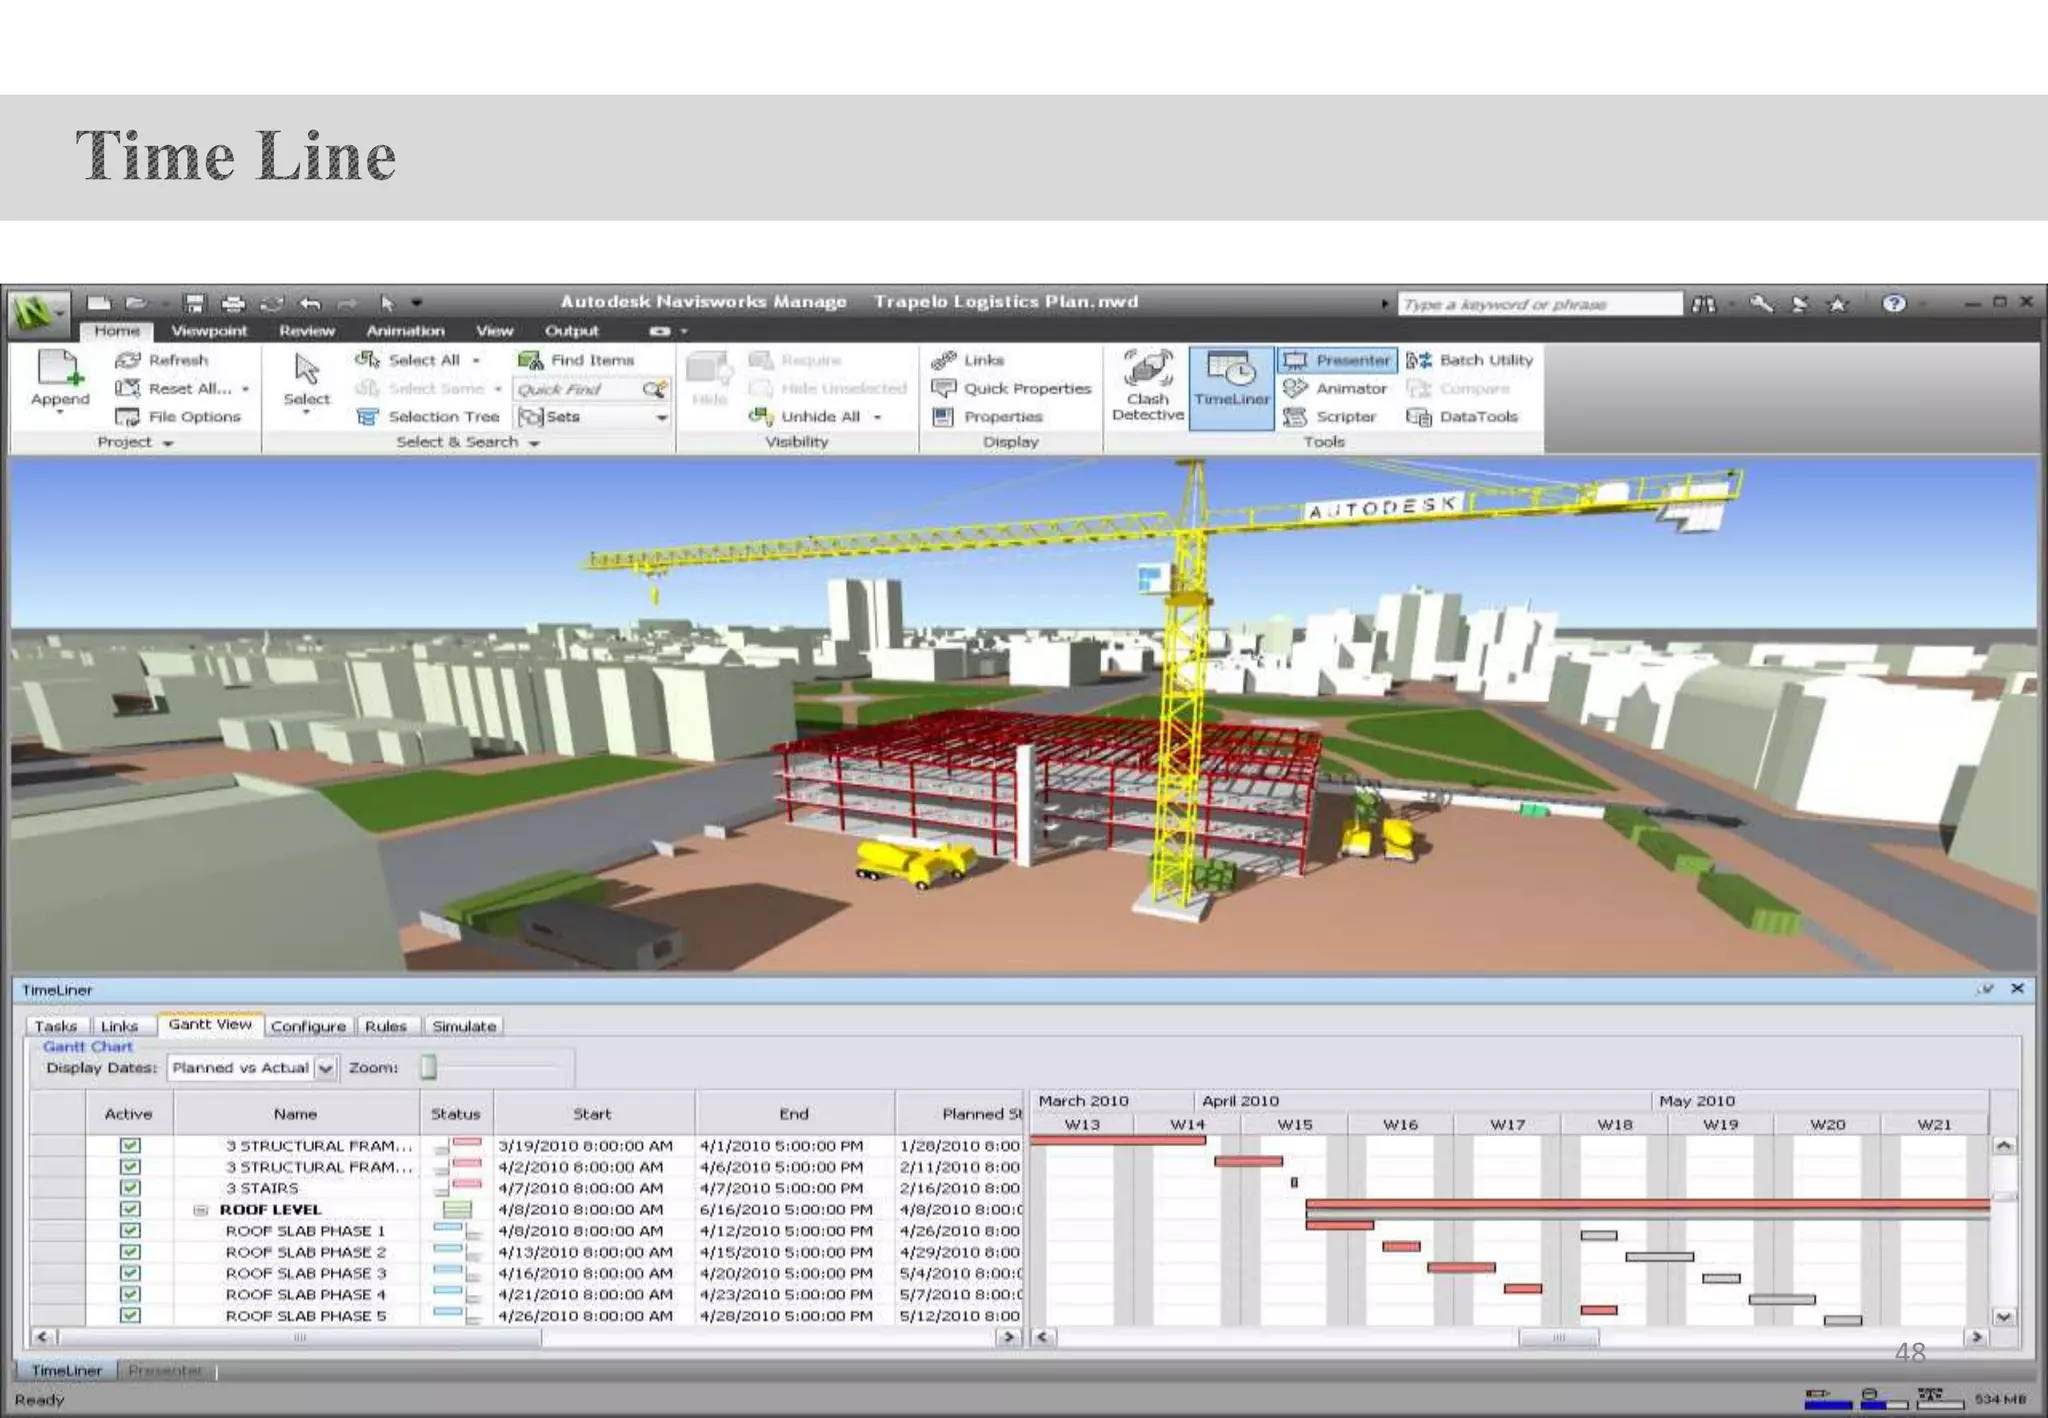Open the Simulate tab in TimeLiner
The height and width of the screenshot is (1418, 2048).
coord(464,1026)
